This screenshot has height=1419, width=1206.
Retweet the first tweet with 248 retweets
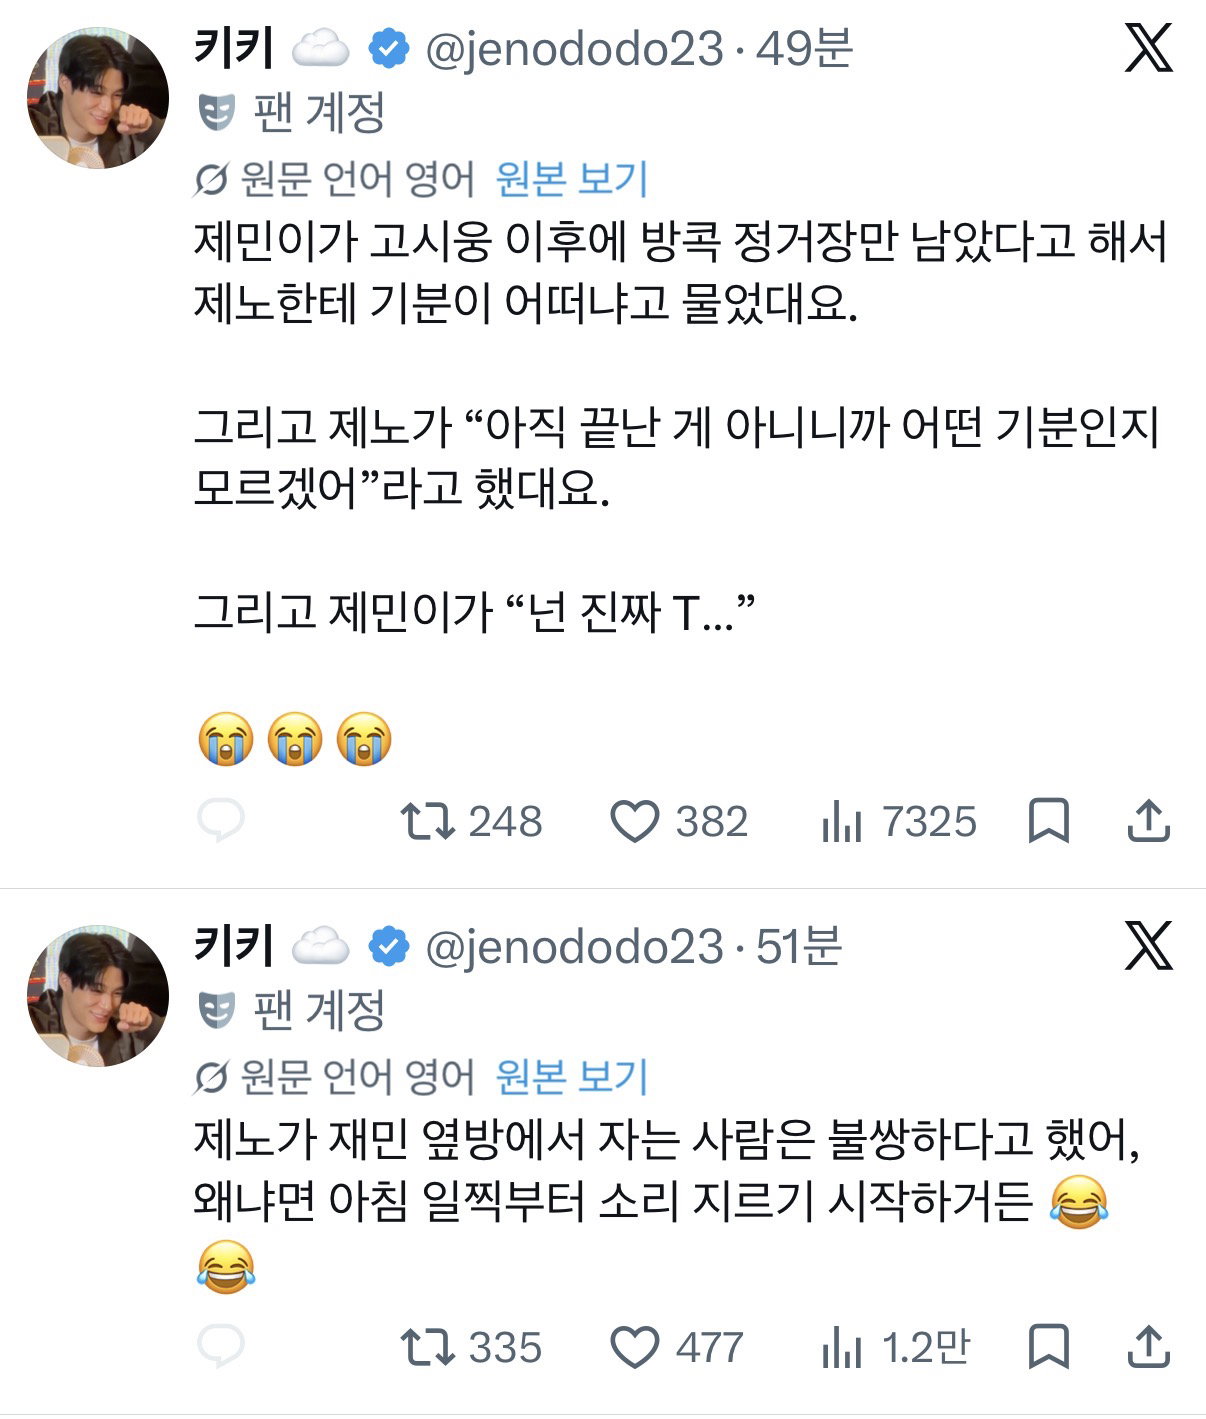coord(471,822)
